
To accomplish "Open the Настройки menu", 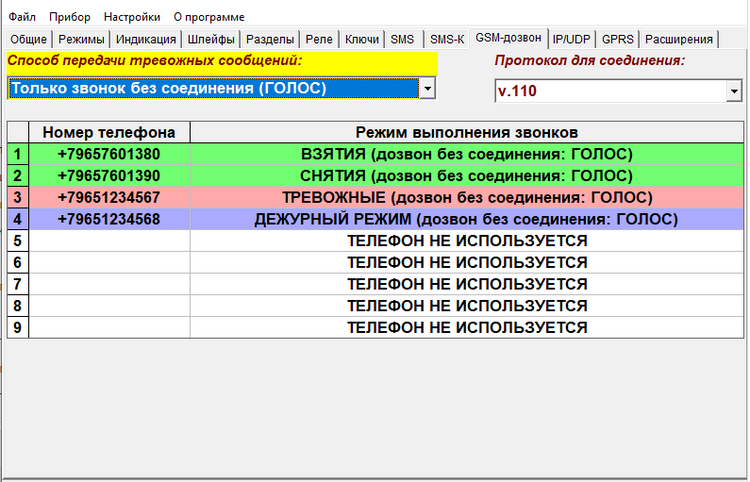I will (131, 17).
